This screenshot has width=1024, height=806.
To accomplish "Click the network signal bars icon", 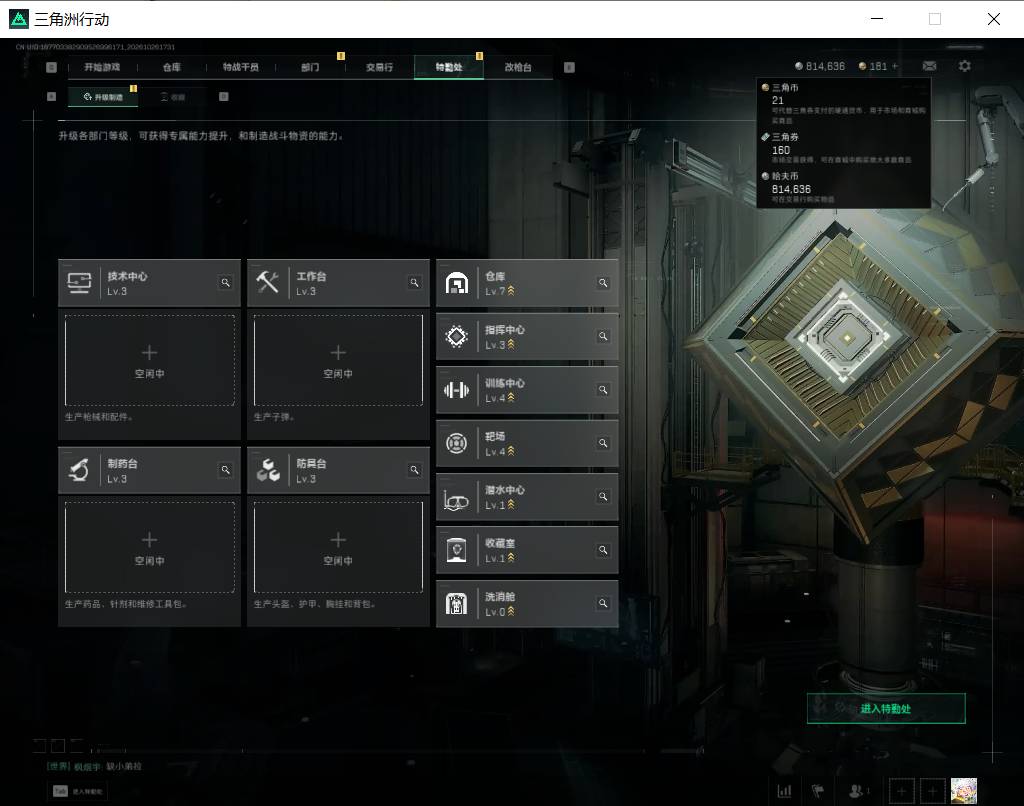I will coord(784,791).
